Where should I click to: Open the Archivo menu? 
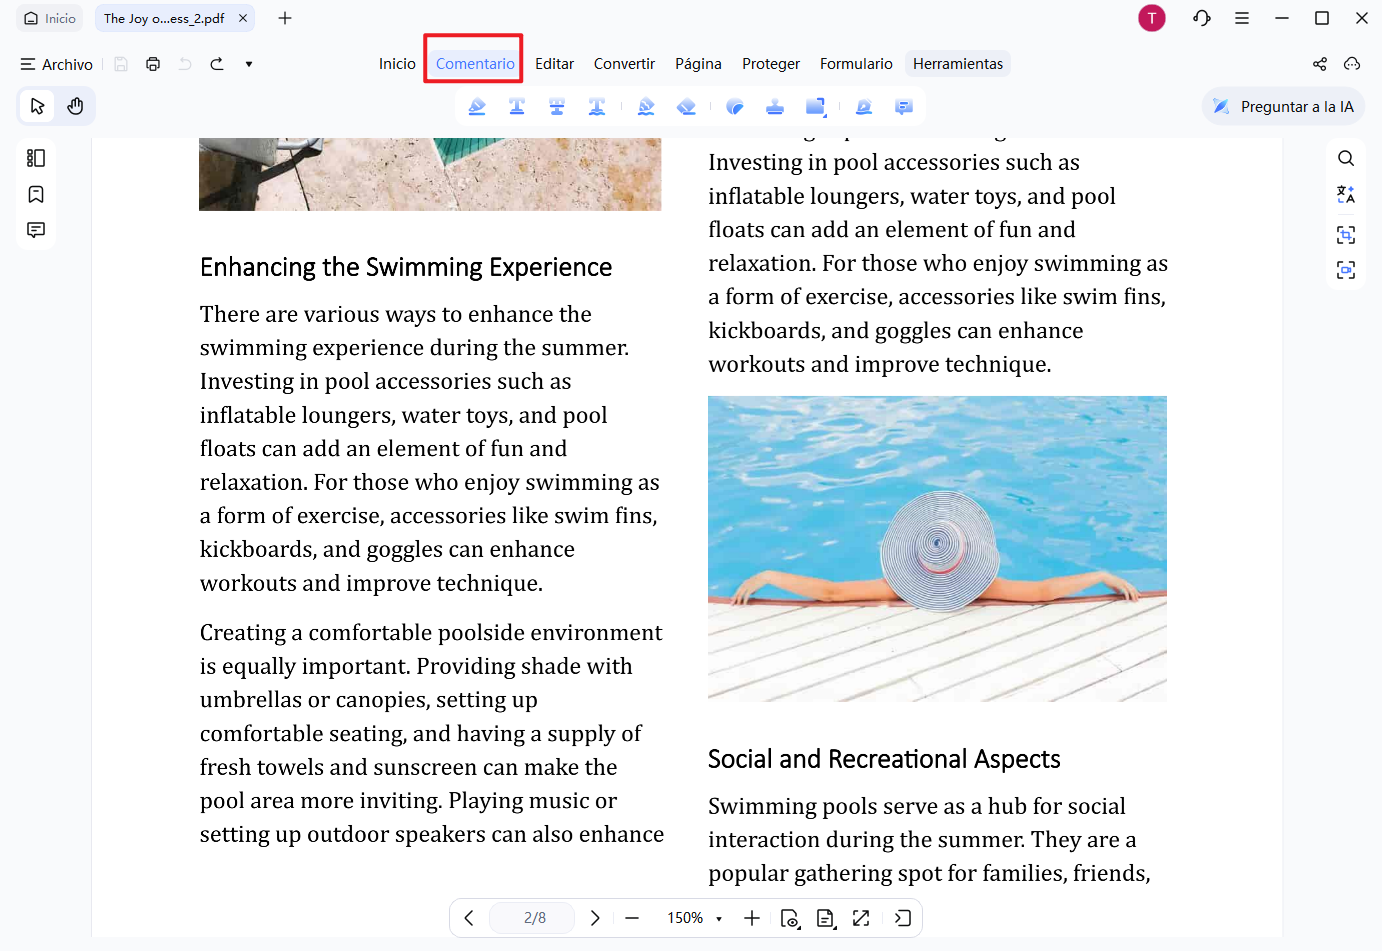57,64
